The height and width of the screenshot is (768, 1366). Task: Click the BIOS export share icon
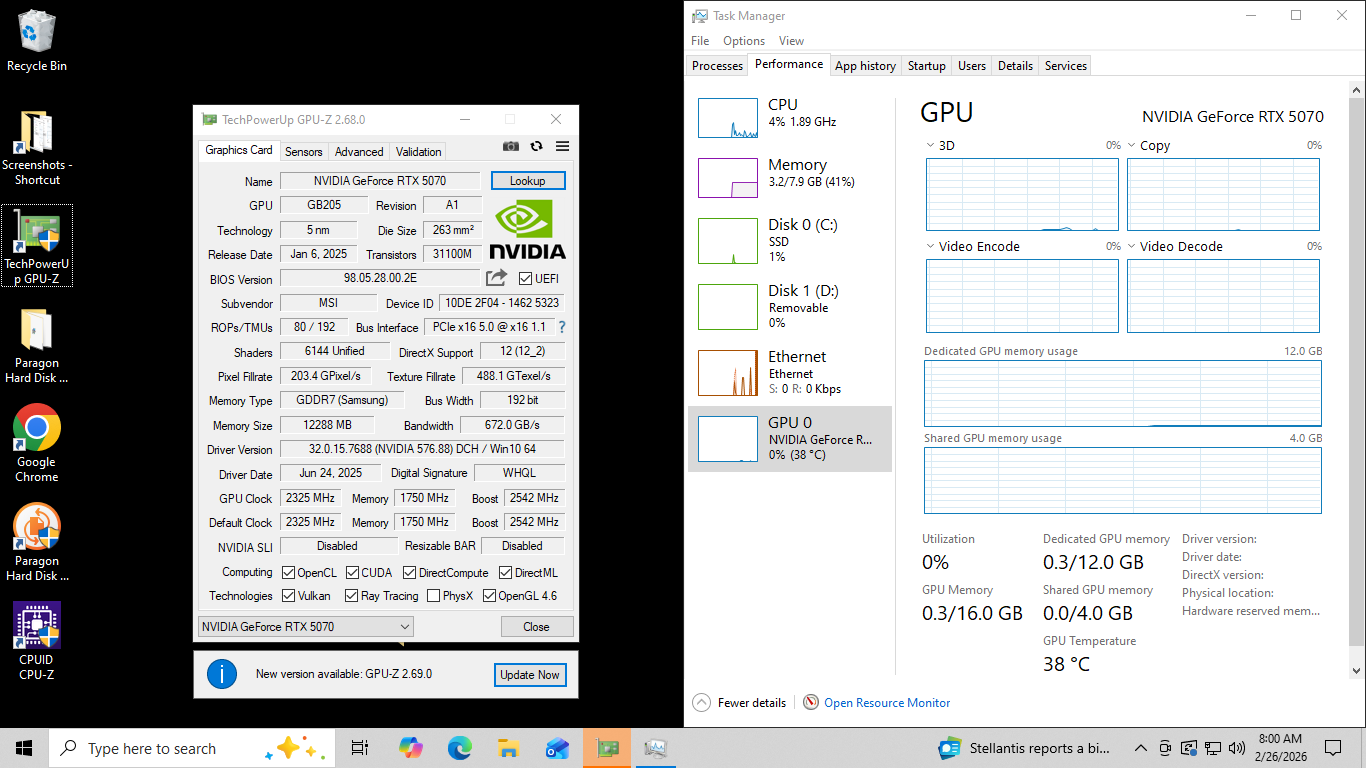496,278
